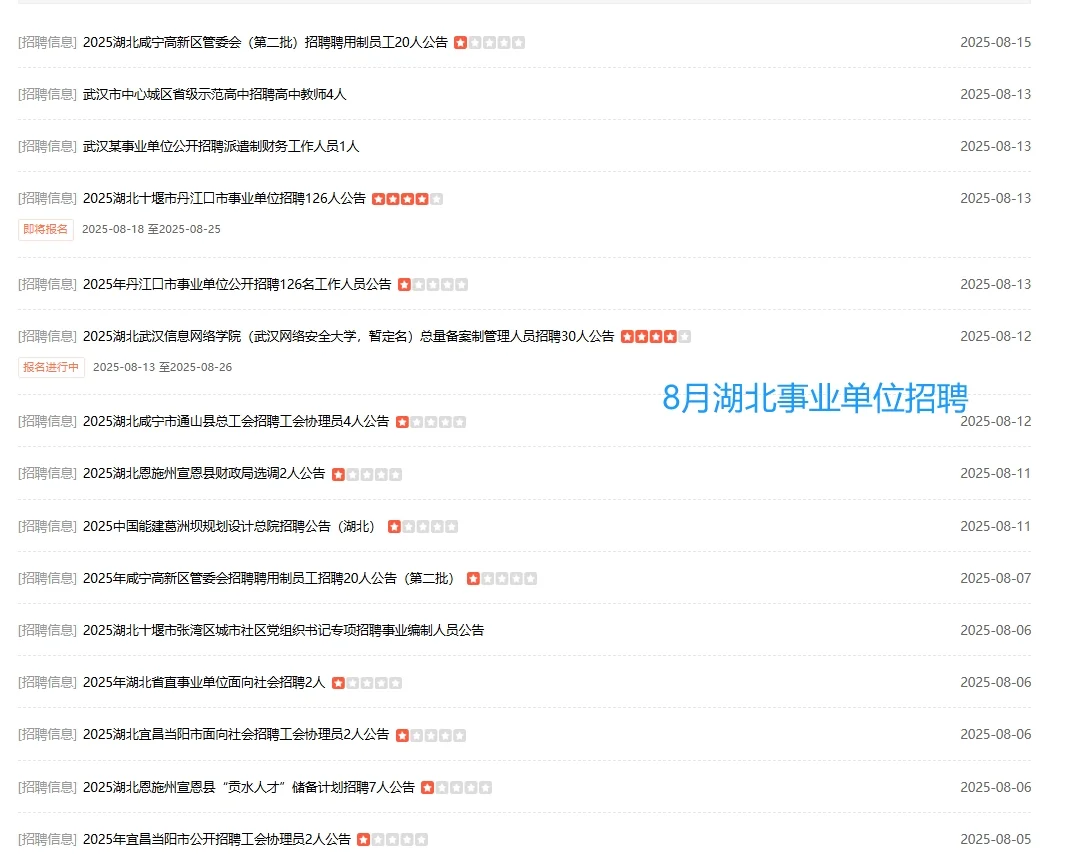Open 2025湖北宜昌当阳市面向社会招聘工会协理员2人公告
This screenshot has height=862, width=1073.
click(235, 734)
